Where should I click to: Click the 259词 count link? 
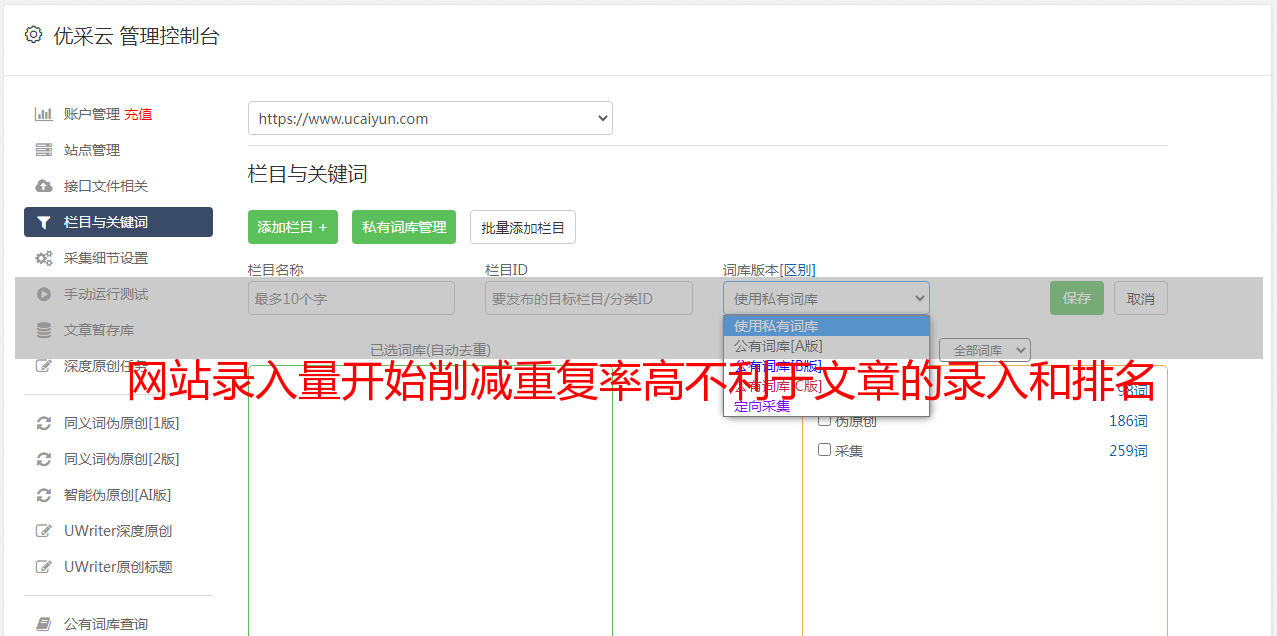click(1128, 451)
